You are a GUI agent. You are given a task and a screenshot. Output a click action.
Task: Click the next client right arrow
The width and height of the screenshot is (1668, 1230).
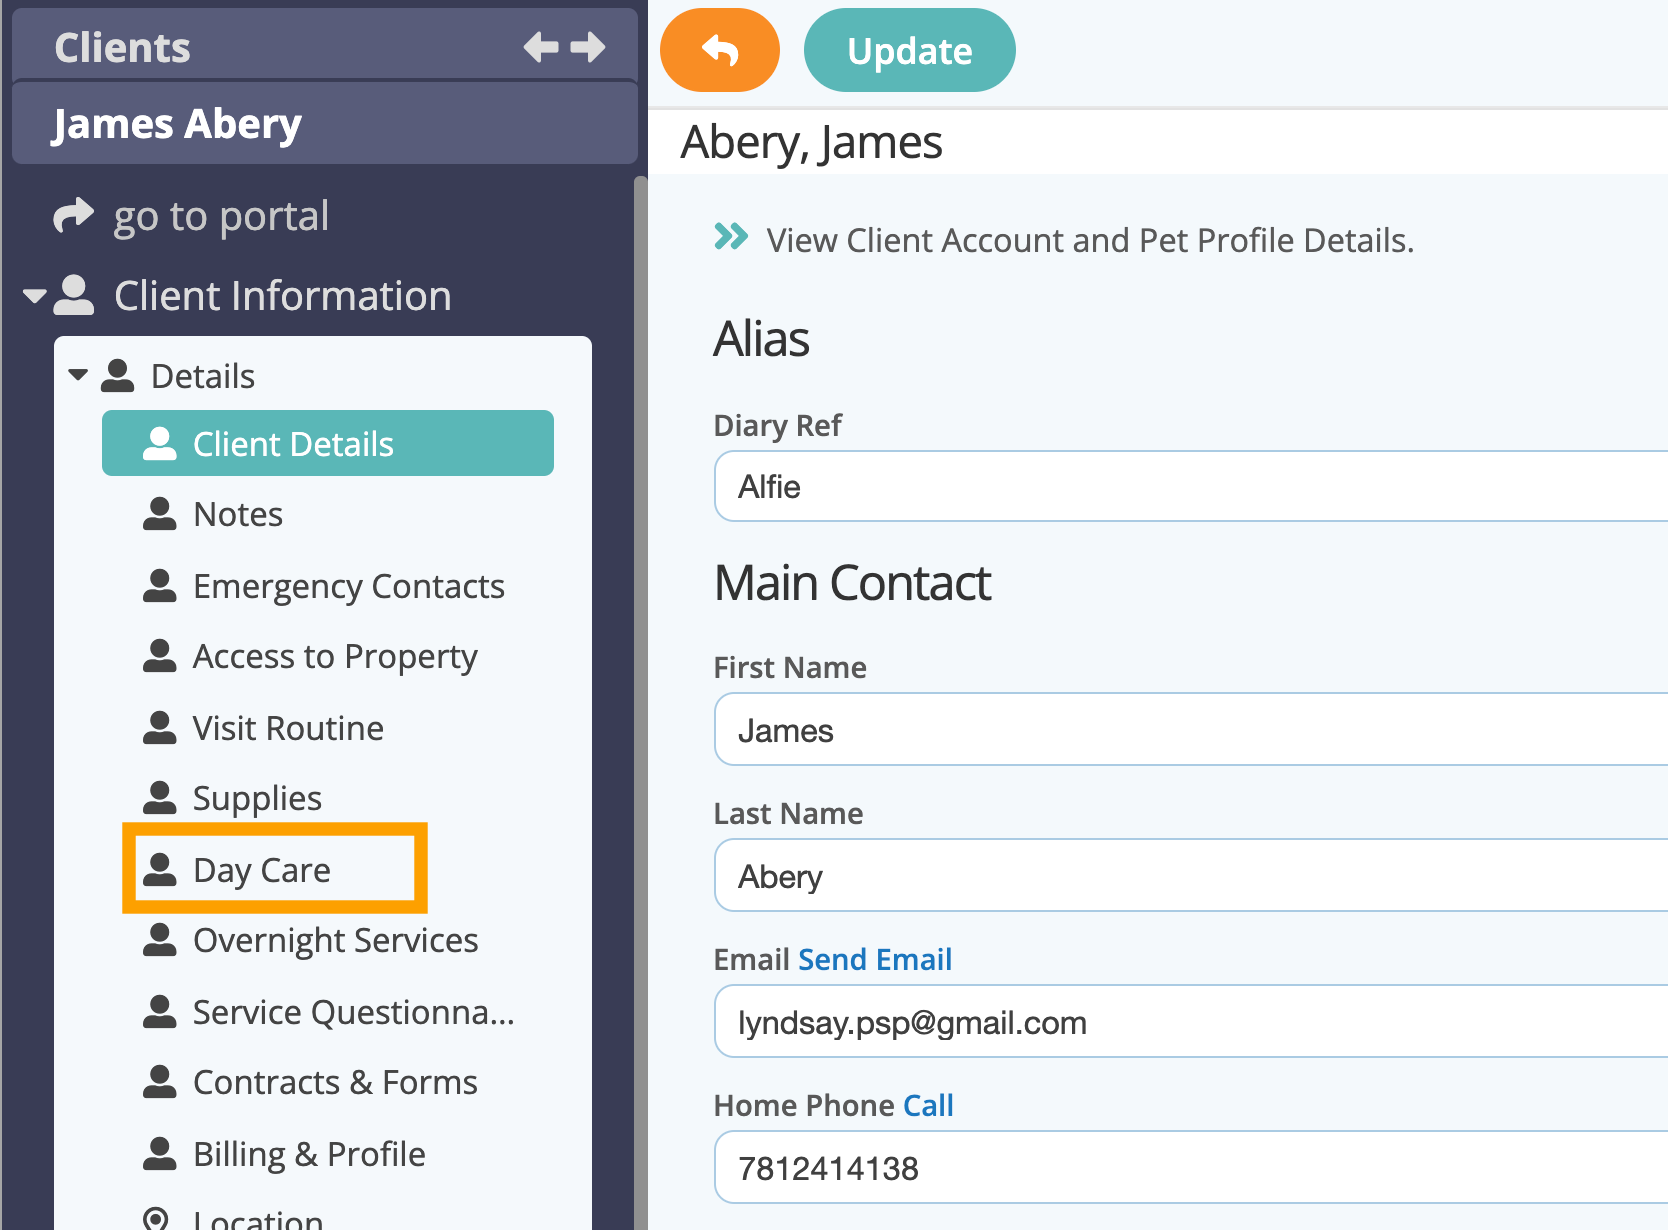tap(588, 47)
